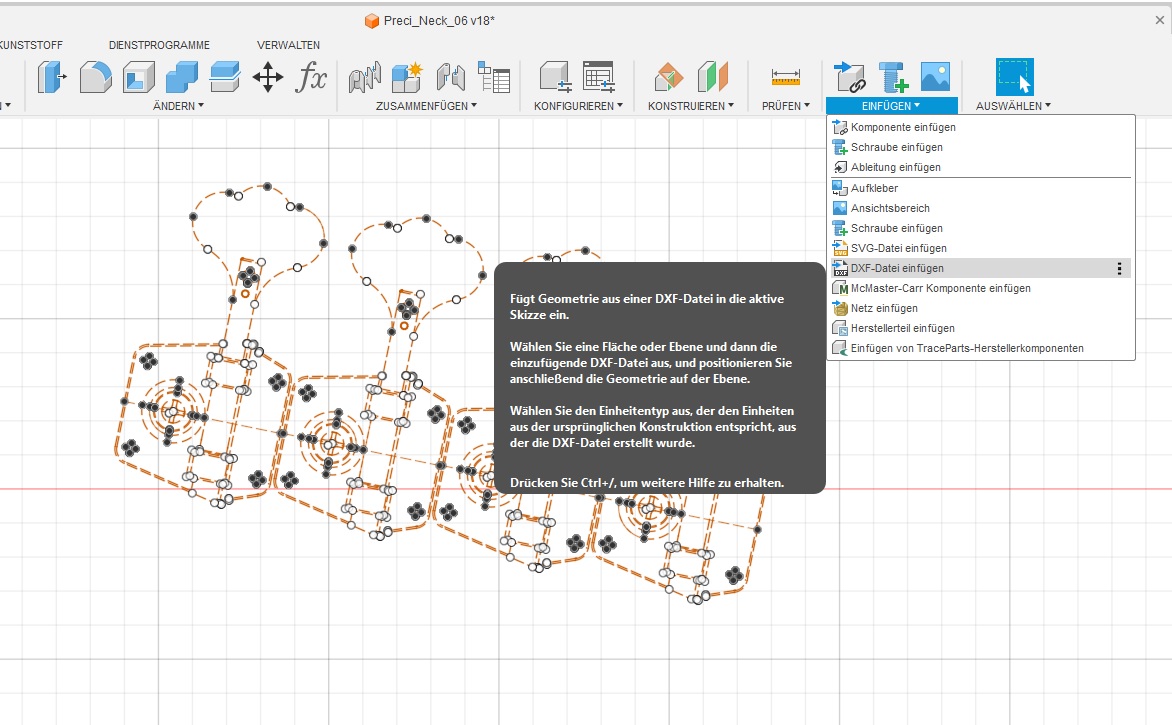Open the KONSTRUIEREN dropdown
The width and height of the screenshot is (1172, 725).
(691, 106)
